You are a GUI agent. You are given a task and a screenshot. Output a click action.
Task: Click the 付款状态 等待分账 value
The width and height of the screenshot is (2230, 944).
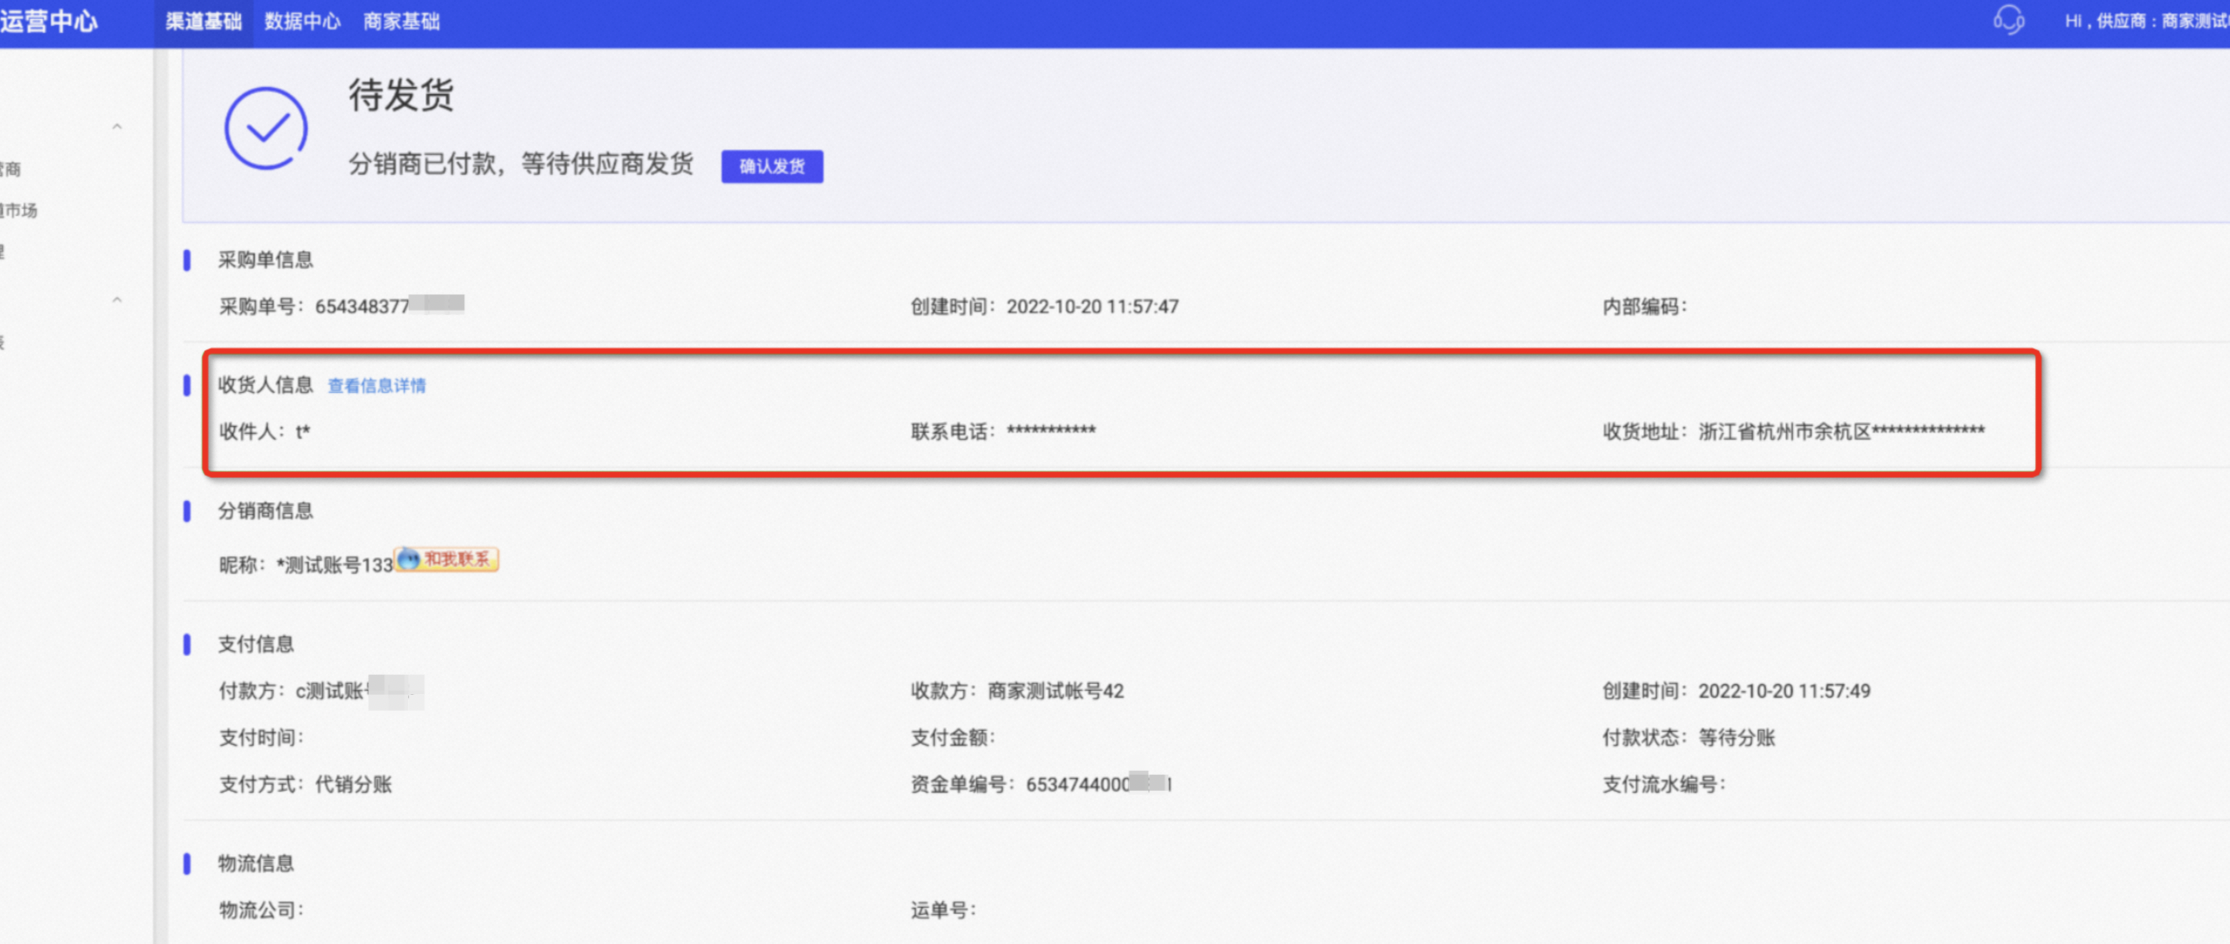pos(1736,738)
